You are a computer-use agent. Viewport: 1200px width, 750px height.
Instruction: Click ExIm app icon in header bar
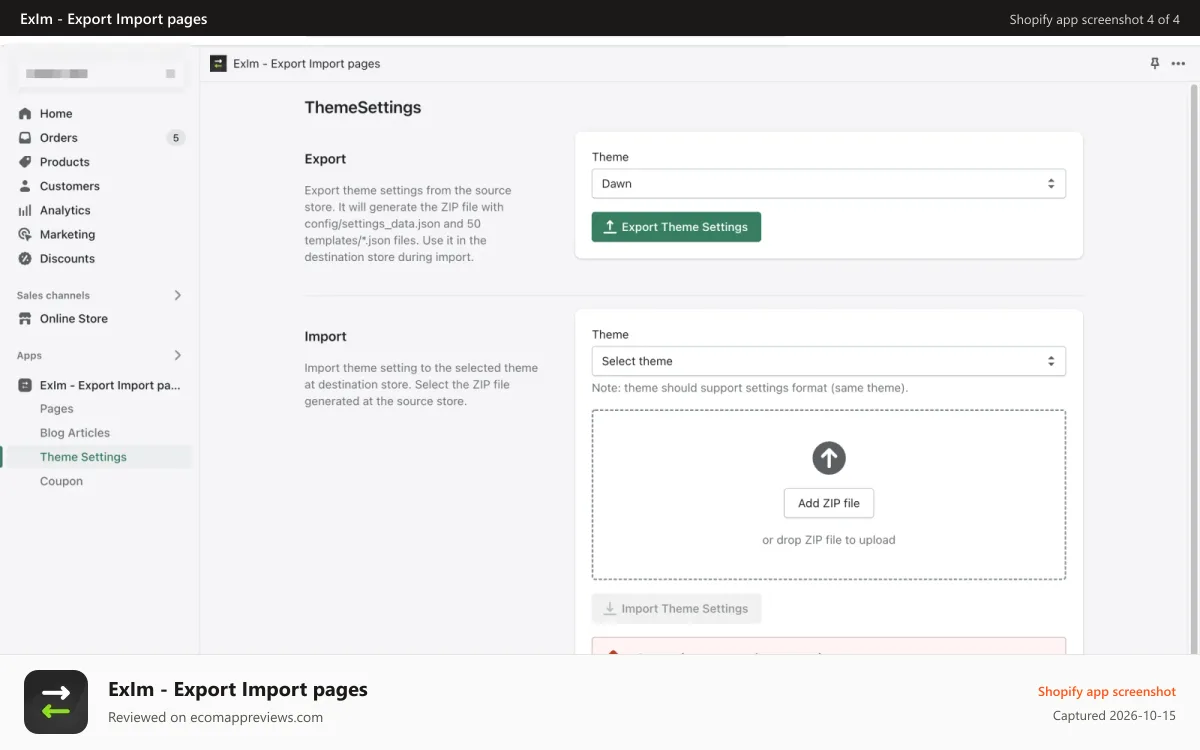218,63
